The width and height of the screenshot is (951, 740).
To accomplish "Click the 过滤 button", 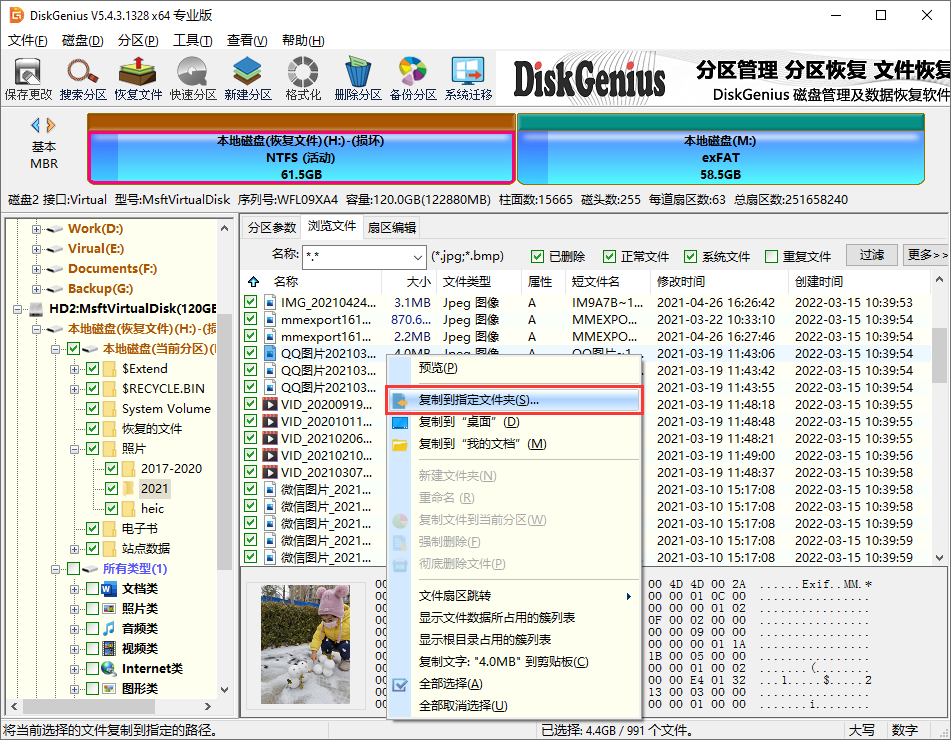I will click(x=871, y=255).
